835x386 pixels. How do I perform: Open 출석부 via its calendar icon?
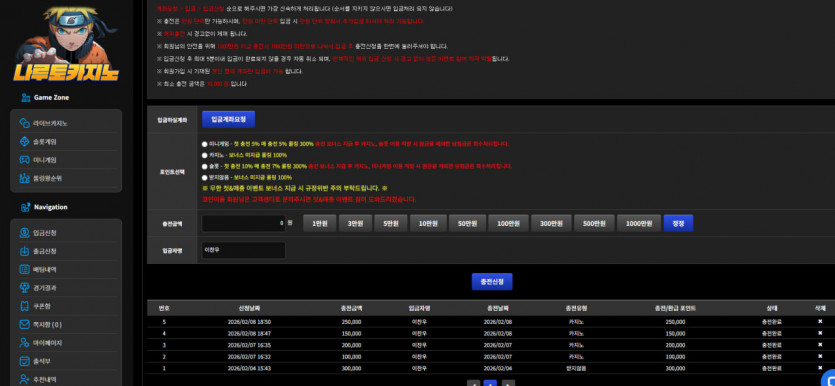pos(24,361)
